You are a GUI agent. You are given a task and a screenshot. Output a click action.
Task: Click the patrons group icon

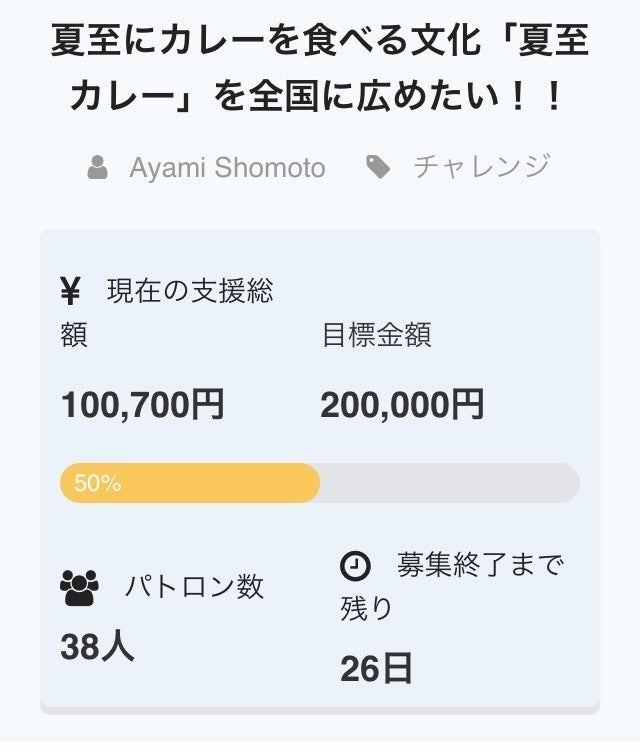click(x=79, y=587)
